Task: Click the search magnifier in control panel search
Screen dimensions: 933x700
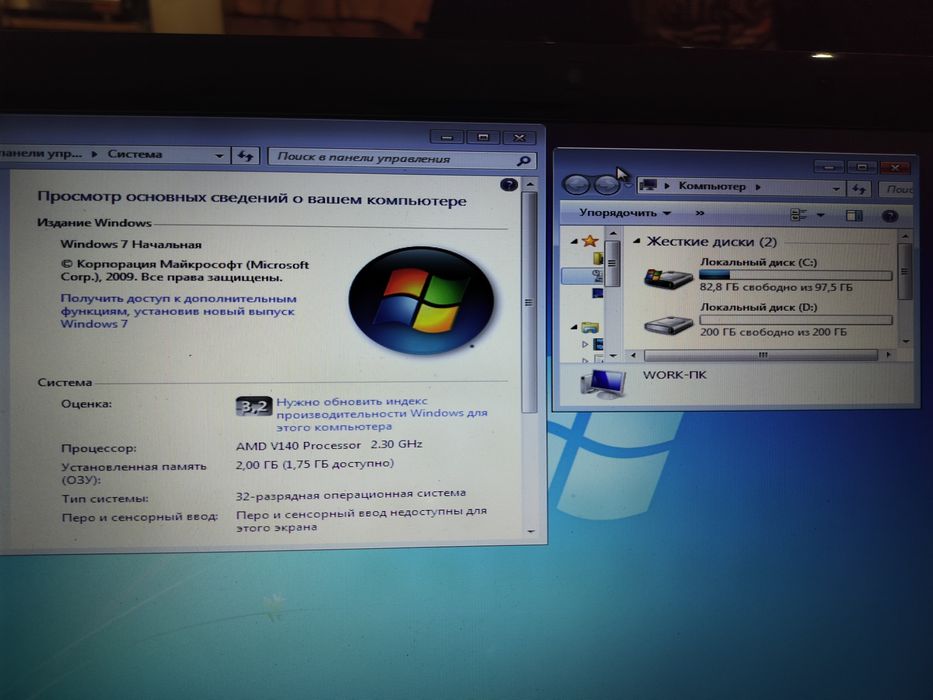Action: pos(524,161)
